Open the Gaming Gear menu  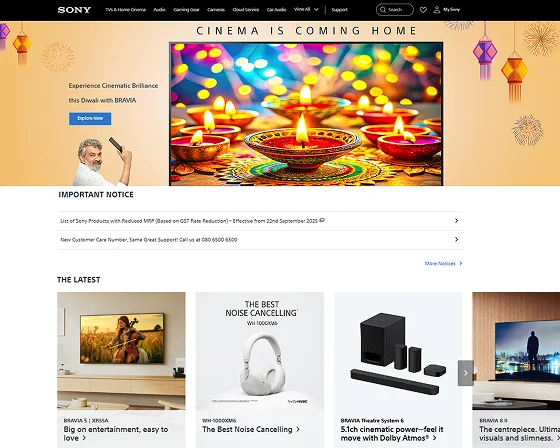[x=186, y=10]
